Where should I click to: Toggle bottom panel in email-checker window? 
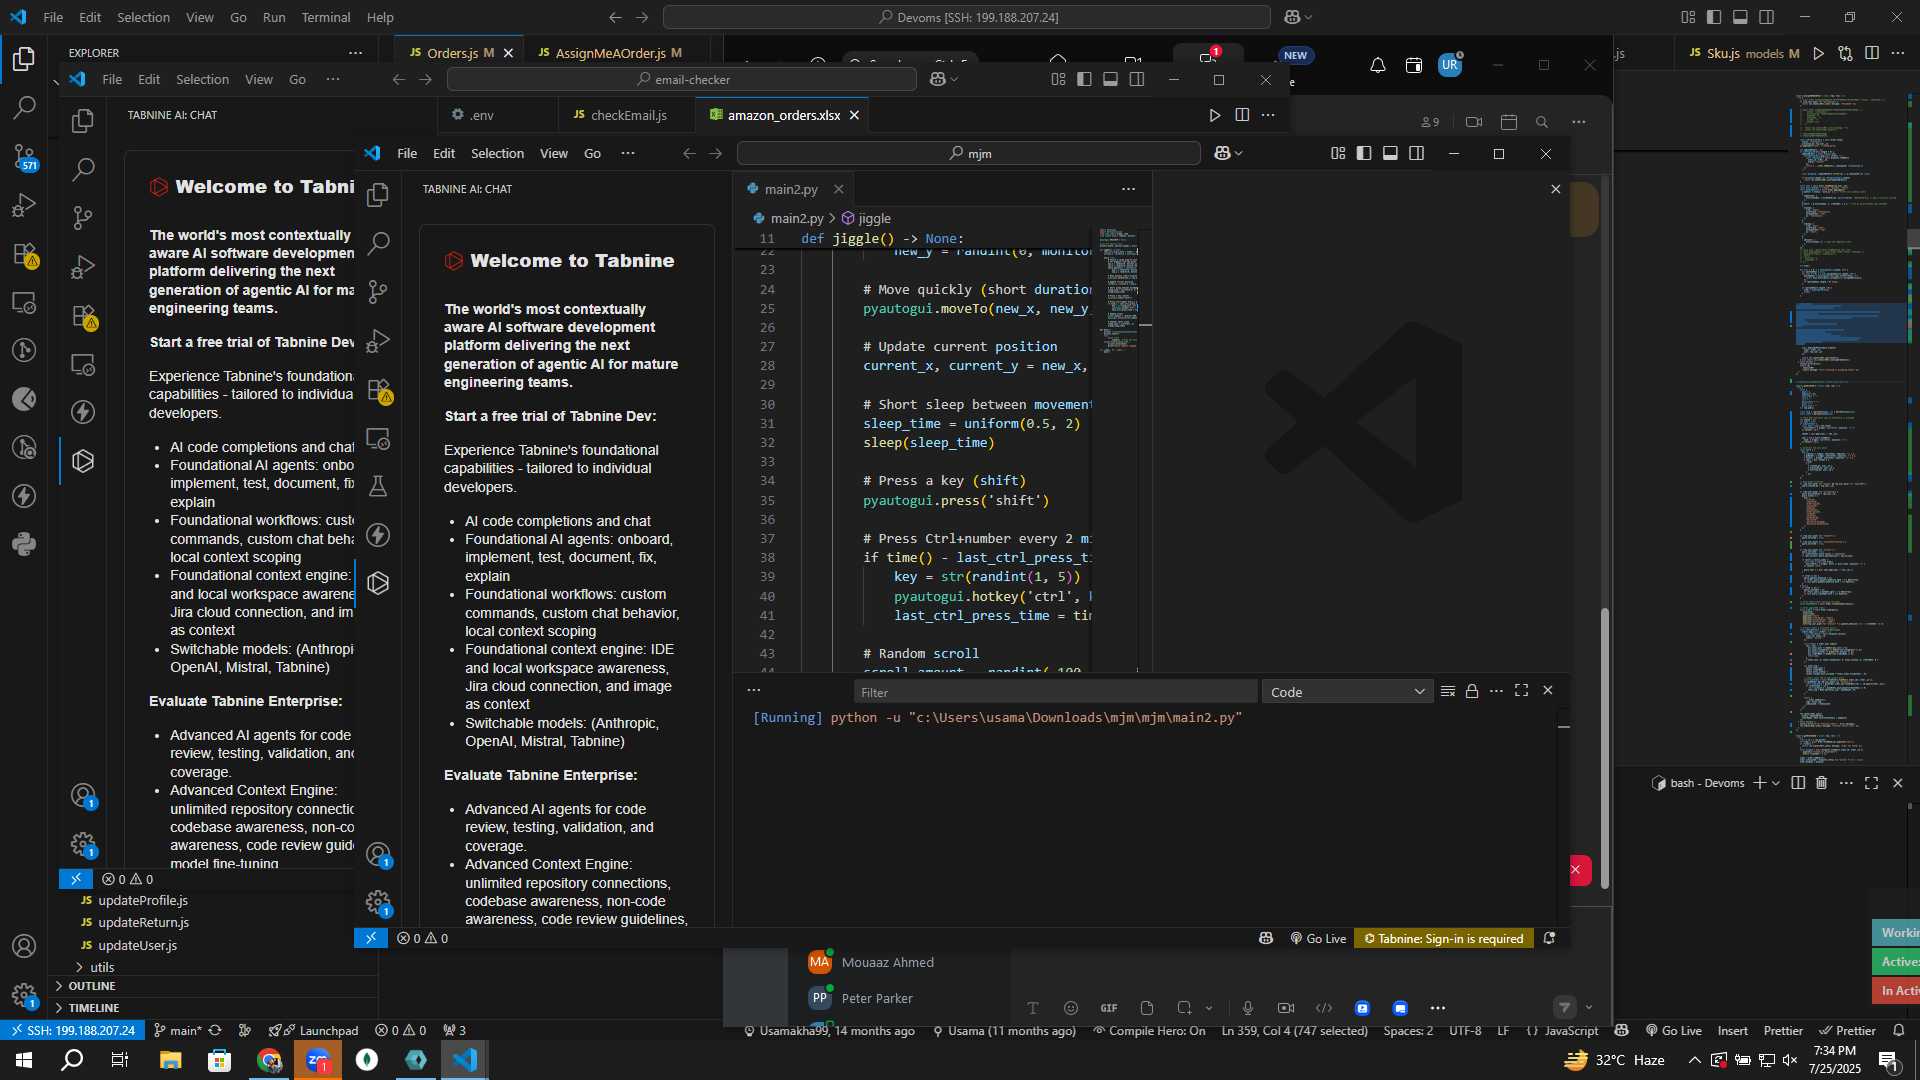click(x=1110, y=79)
